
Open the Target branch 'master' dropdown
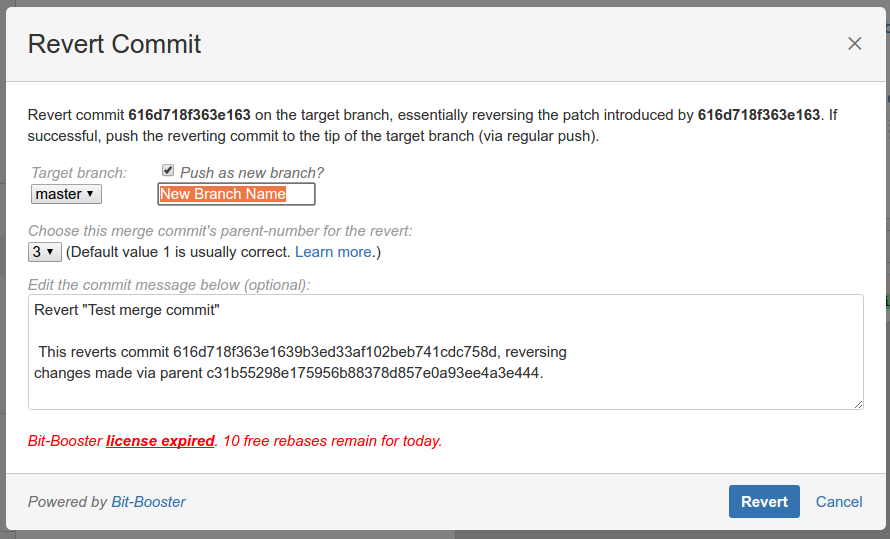point(66,194)
